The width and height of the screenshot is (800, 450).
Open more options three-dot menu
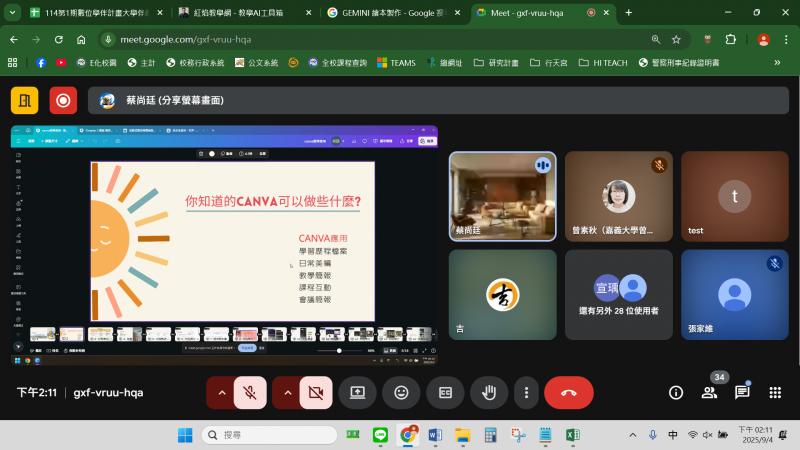527,393
